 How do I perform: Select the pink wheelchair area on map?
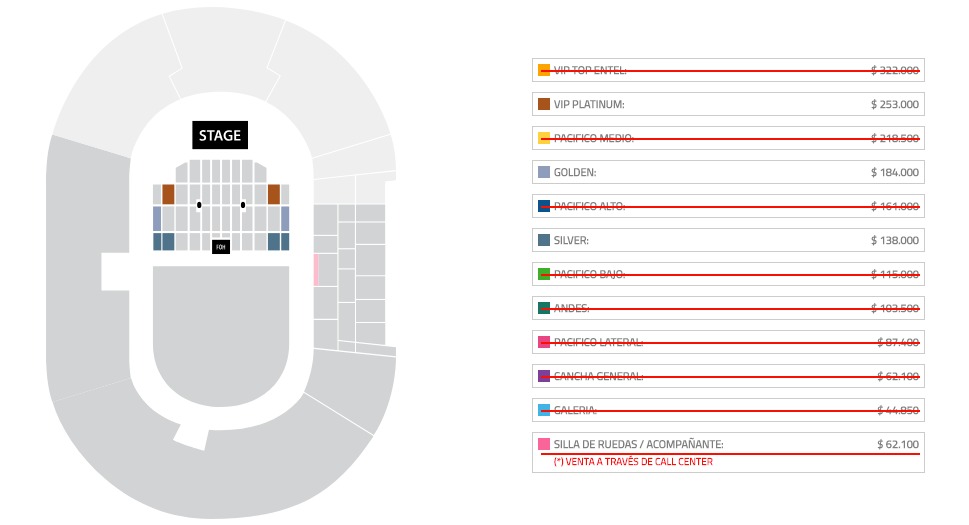point(316,270)
